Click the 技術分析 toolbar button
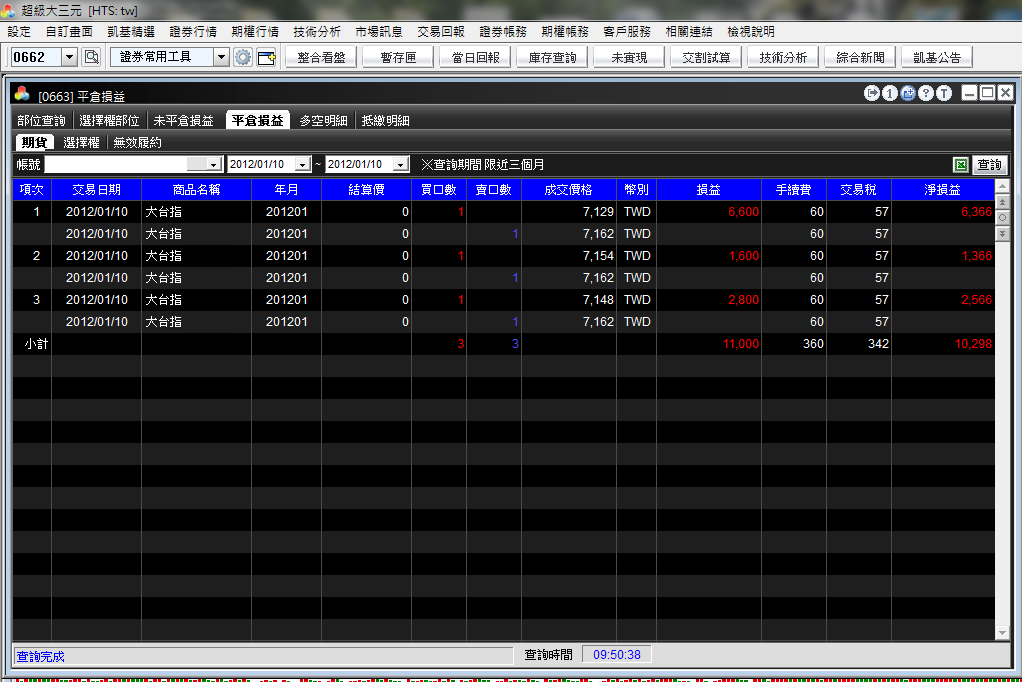This screenshot has width=1022, height=682. [x=783, y=57]
